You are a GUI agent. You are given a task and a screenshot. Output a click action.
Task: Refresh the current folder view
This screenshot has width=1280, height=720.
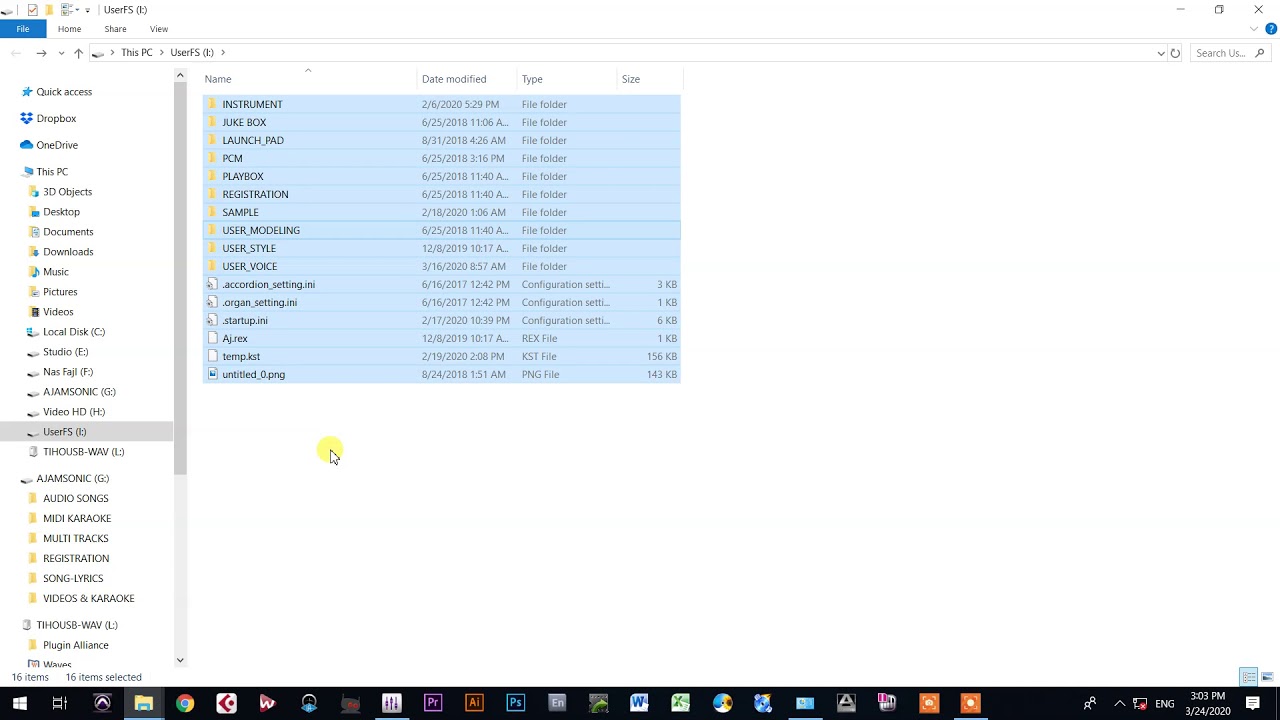[x=1176, y=53]
